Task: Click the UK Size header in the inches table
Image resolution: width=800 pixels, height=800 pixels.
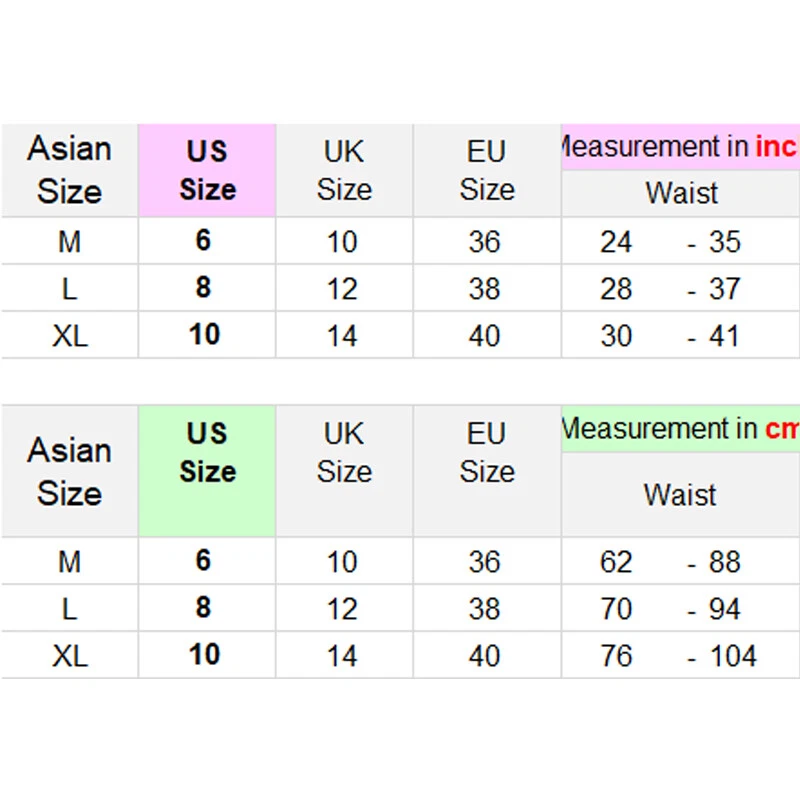Action: point(344,170)
